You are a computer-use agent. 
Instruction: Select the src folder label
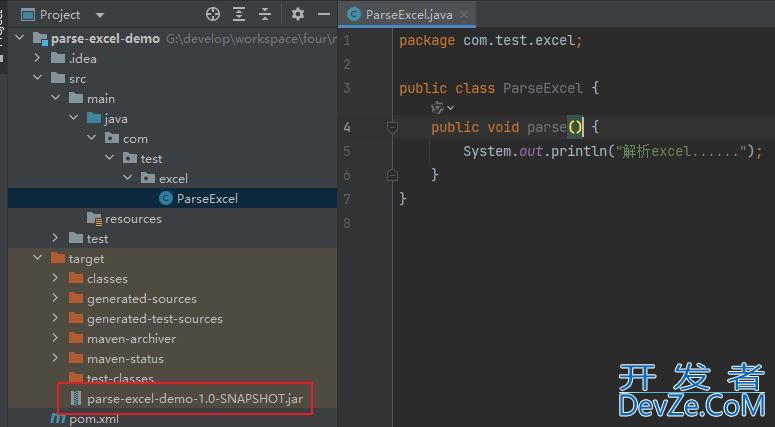click(x=77, y=79)
